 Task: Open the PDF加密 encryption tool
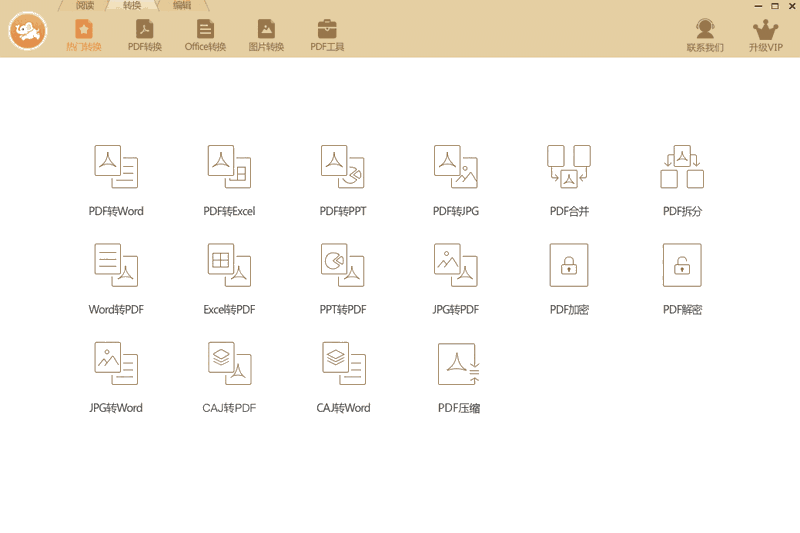568,266
